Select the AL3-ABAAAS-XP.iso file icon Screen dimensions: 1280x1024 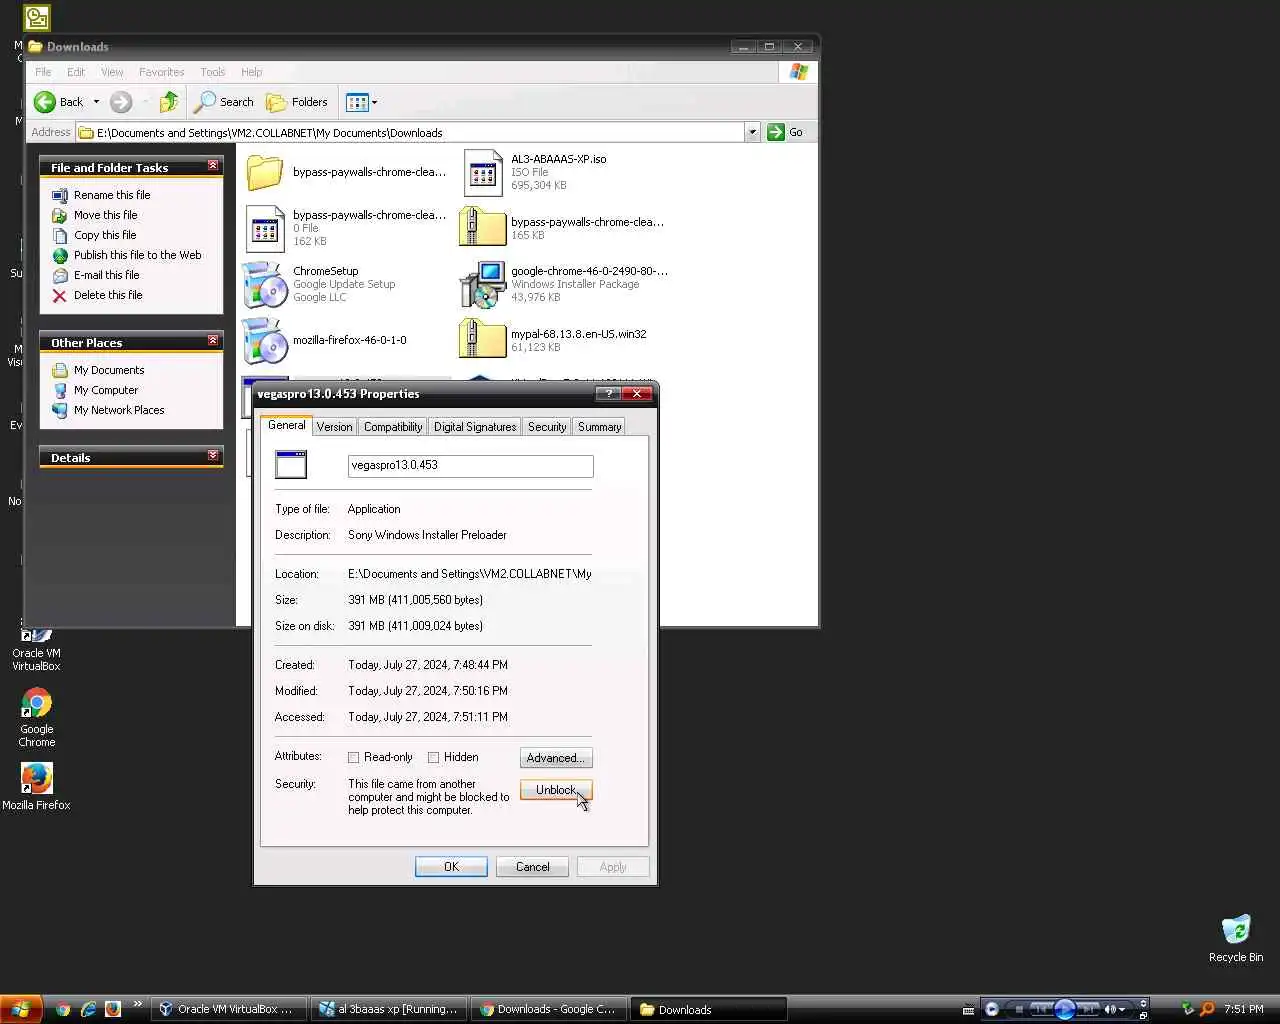(x=483, y=172)
